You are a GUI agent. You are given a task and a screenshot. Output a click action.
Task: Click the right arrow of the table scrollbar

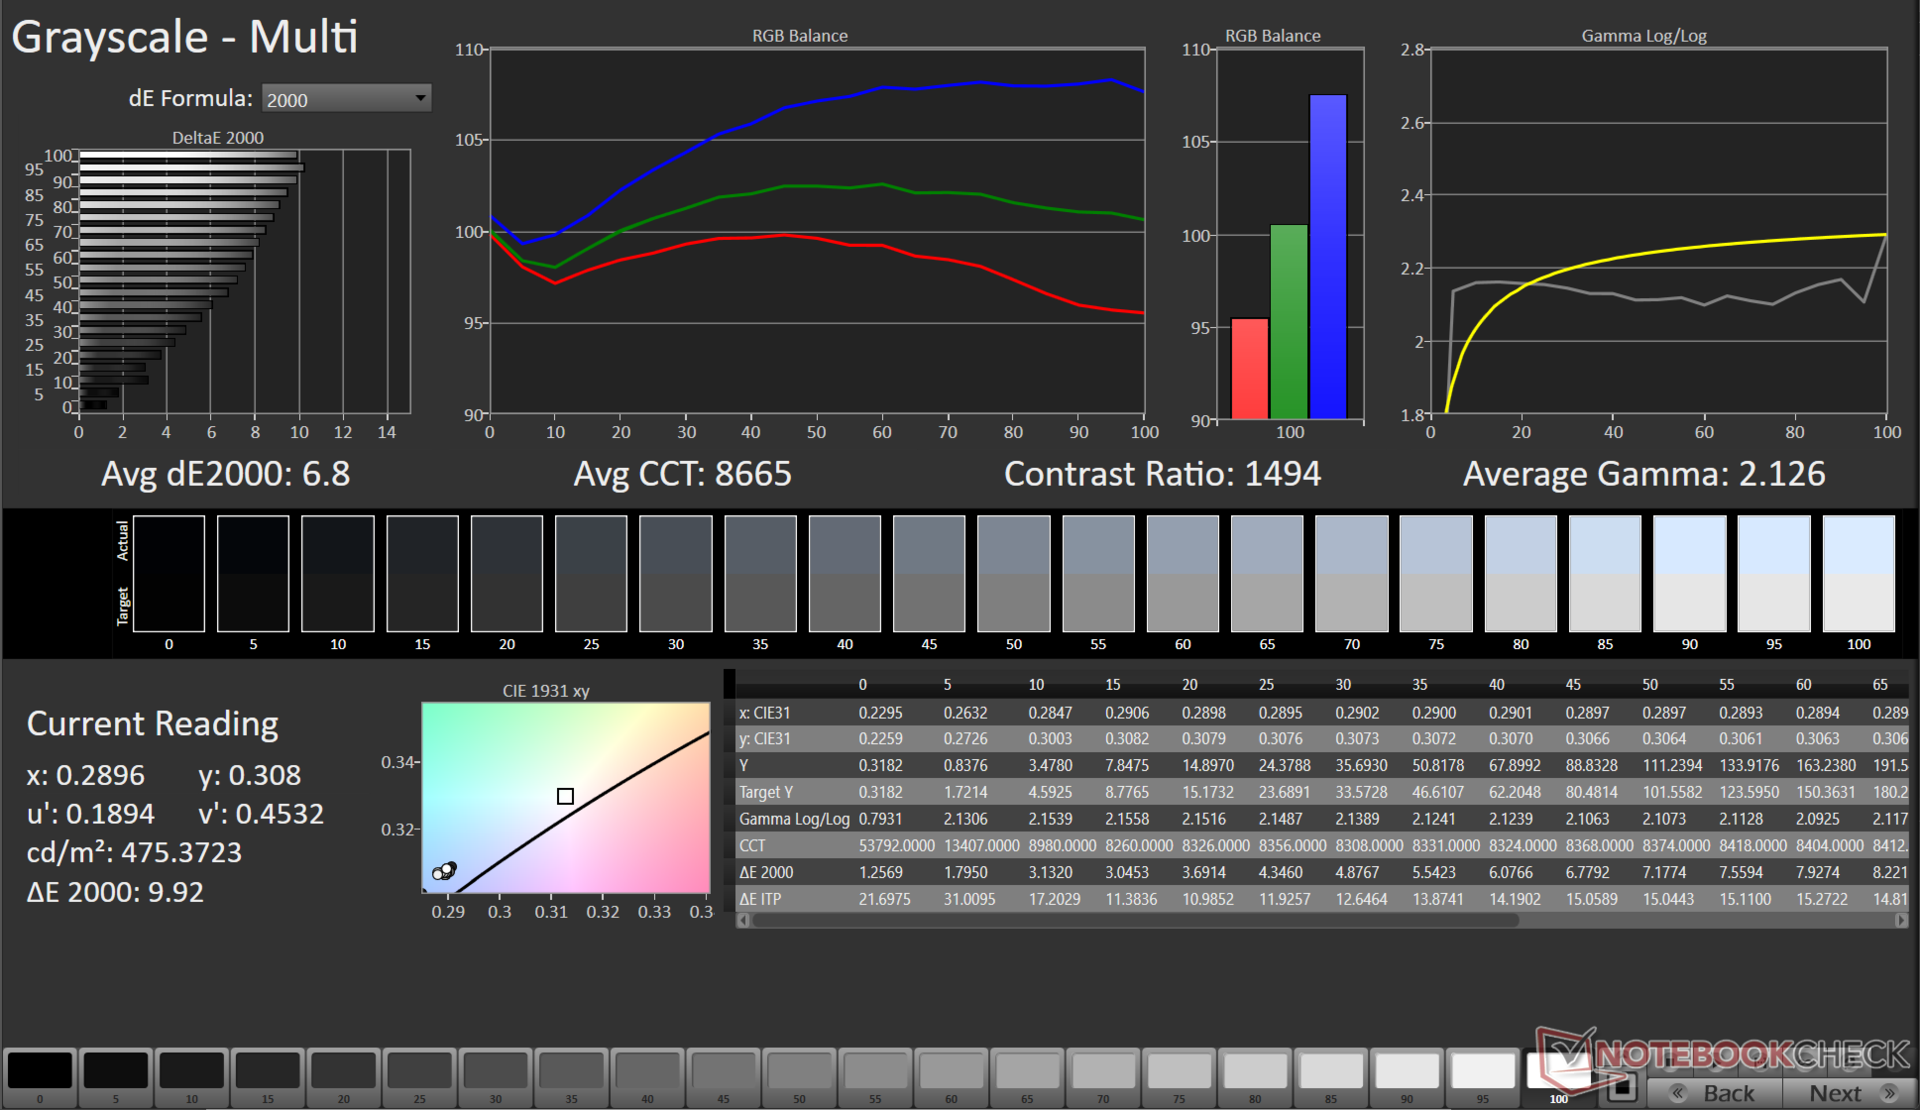[1901, 921]
